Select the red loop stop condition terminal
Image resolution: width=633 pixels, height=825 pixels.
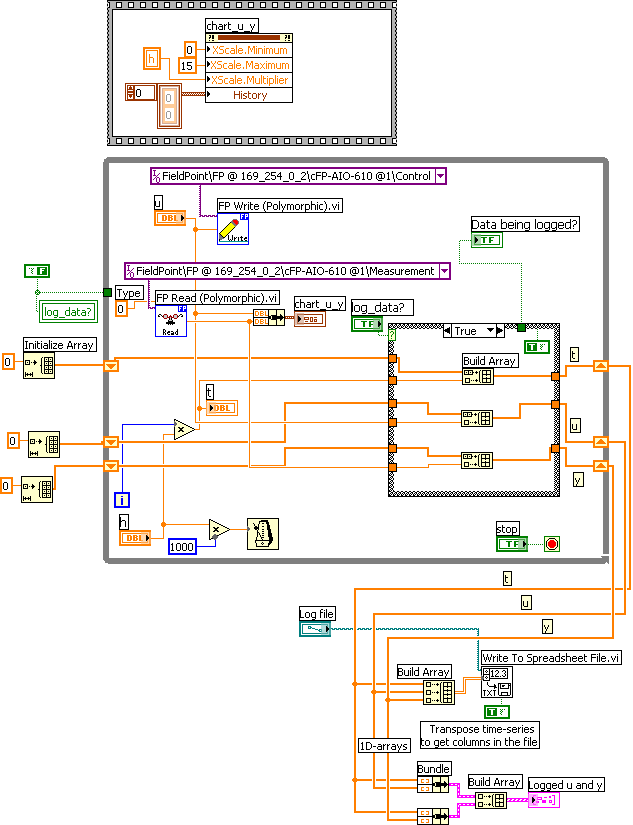click(x=551, y=544)
